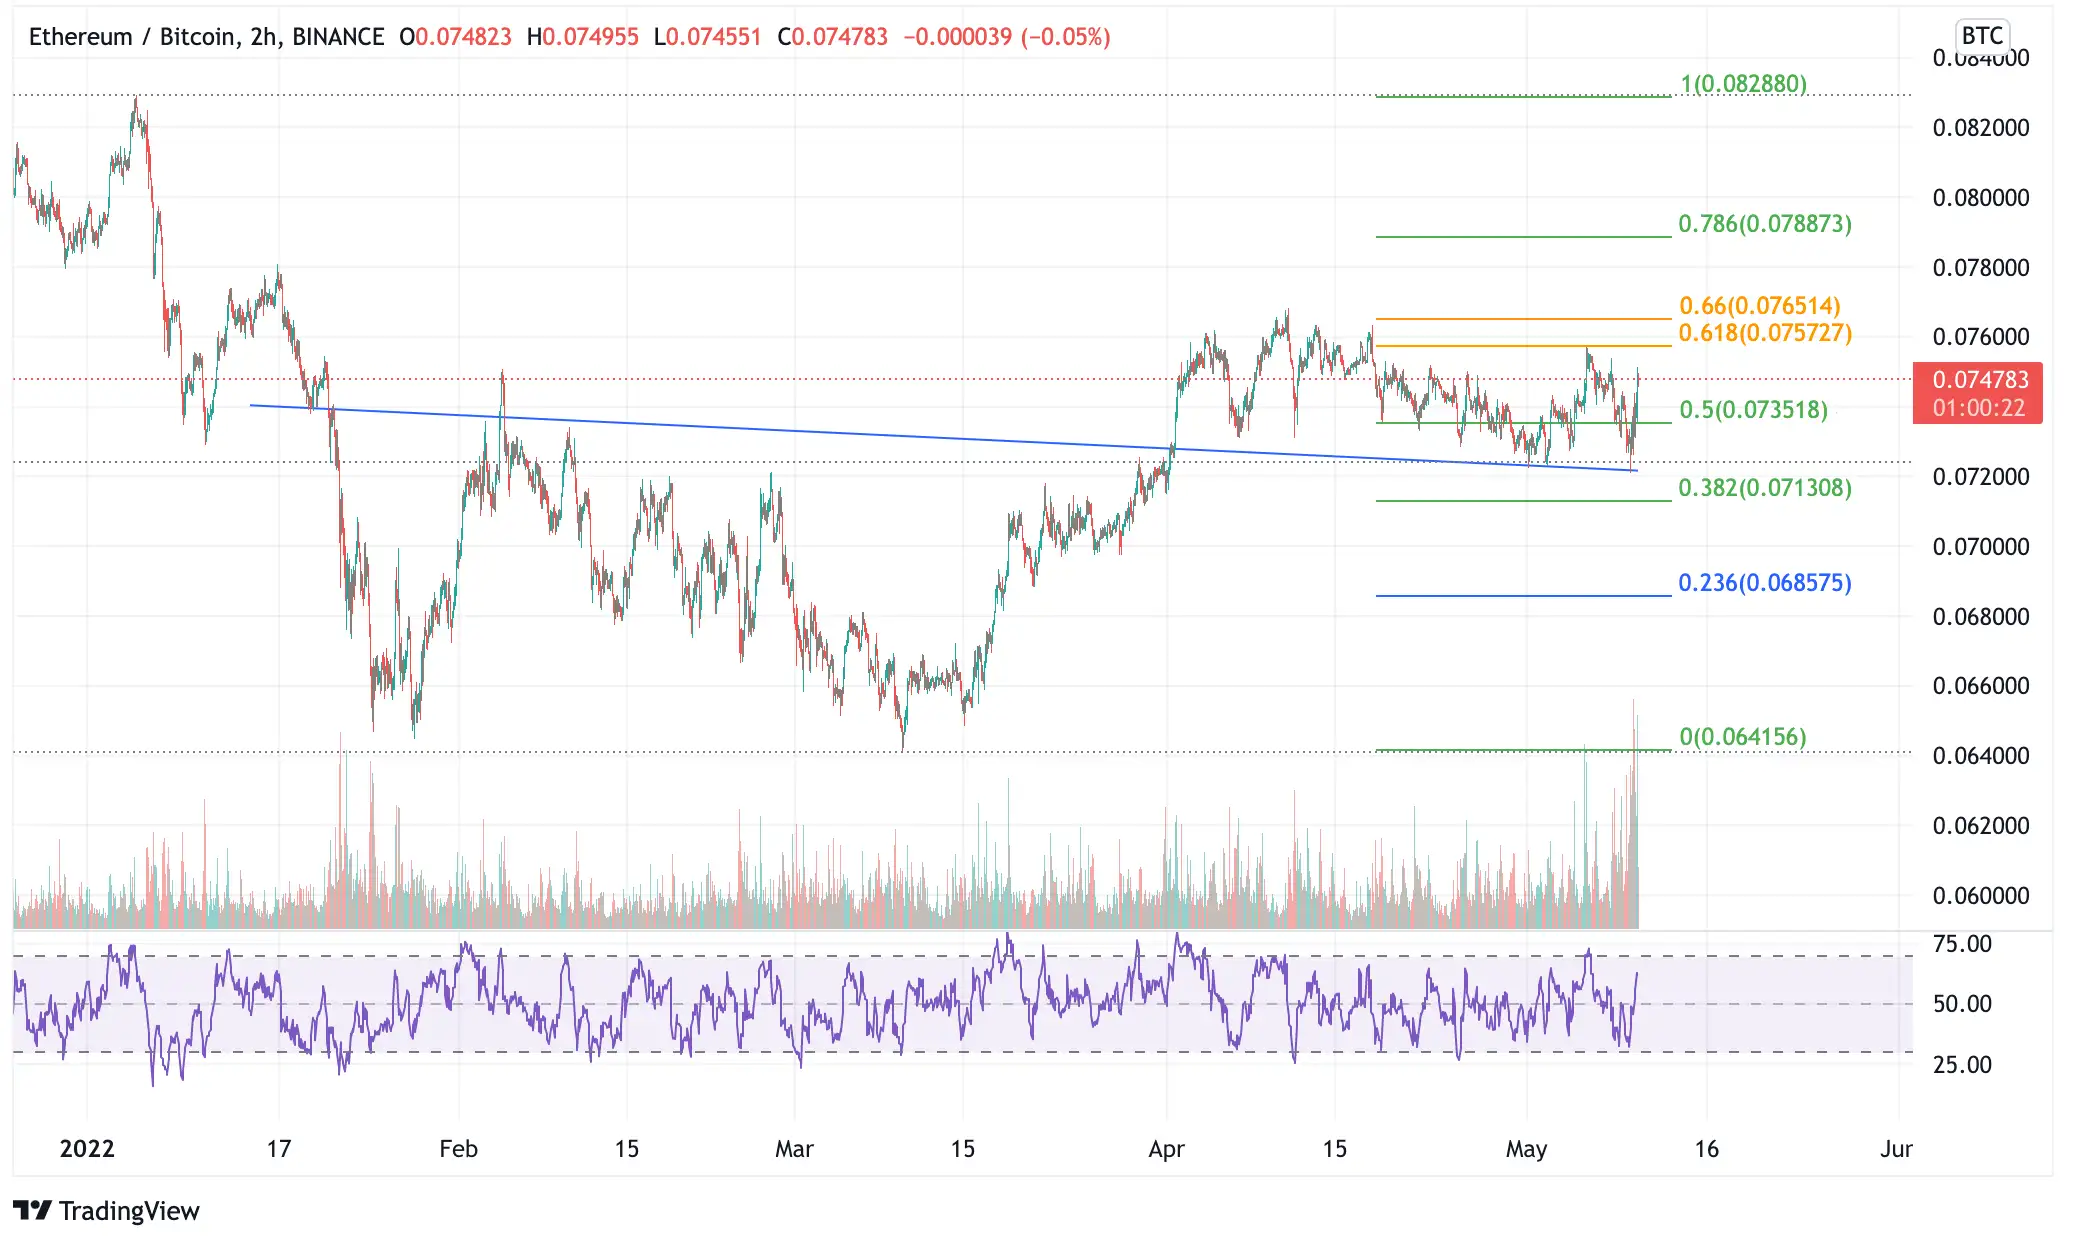The image size is (2073, 1246).
Task: Select the change −0.000039 (−0.05%)
Action: click(1007, 37)
